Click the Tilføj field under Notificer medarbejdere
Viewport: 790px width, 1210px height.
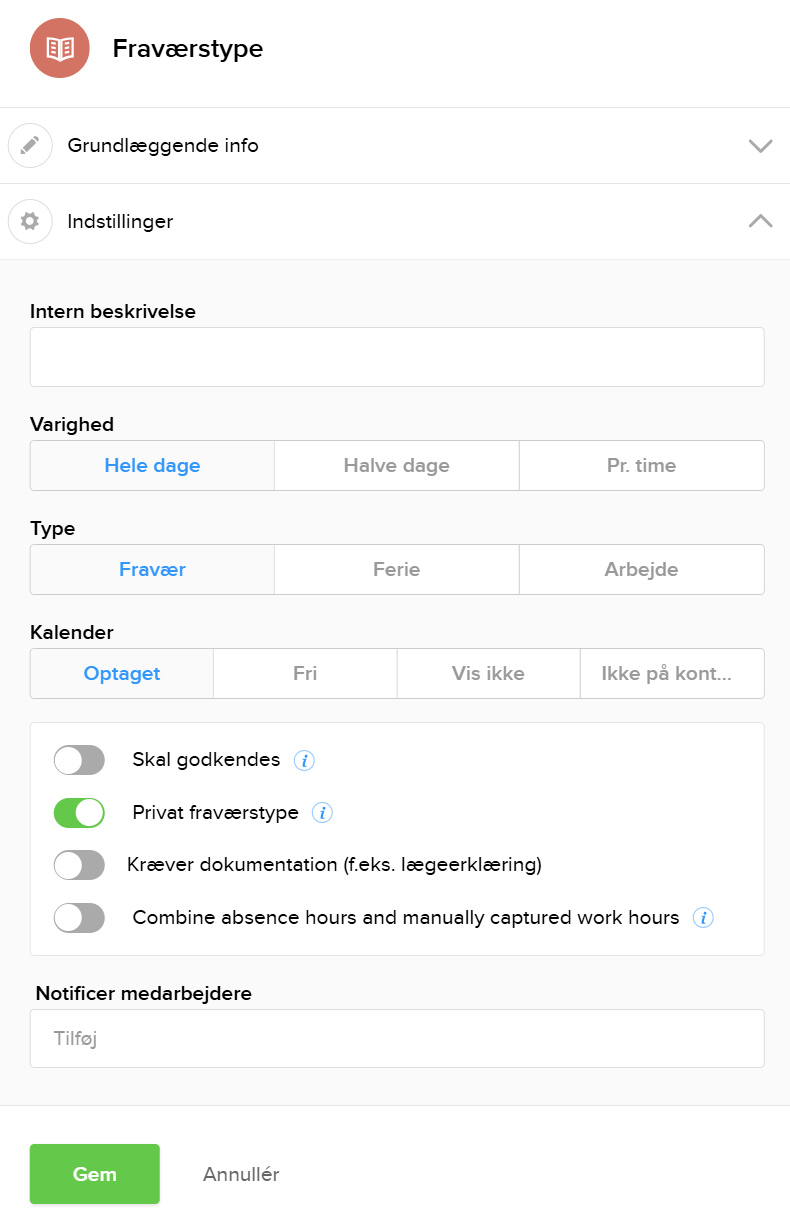click(396, 1038)
